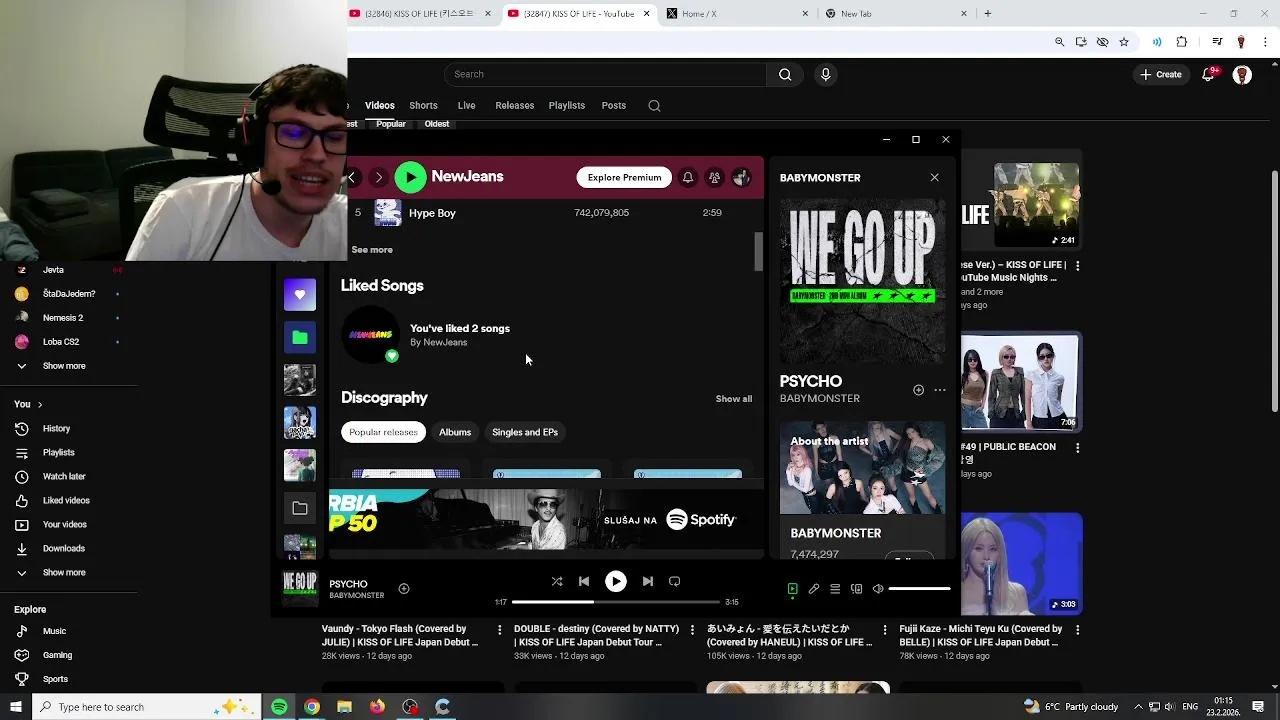Screen dimensions: 1280x720
Task: Select Singles and EPs filter
Action: click(x=525, y=432)
